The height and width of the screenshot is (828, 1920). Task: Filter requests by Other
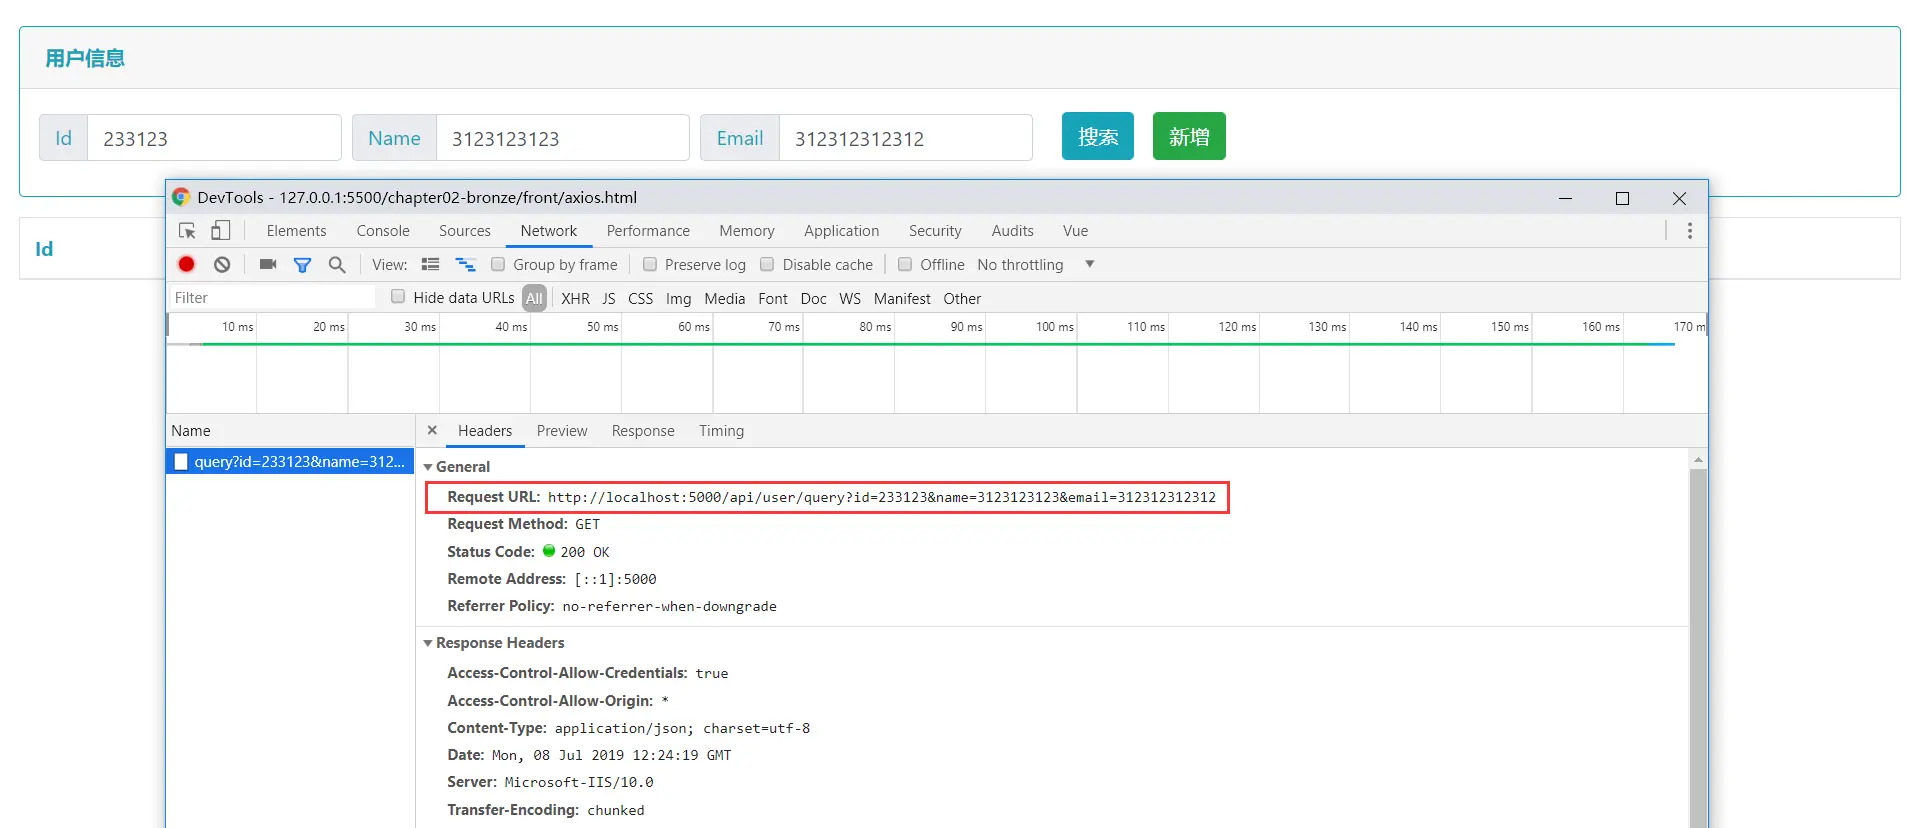pyautogui.click(x=962, y=298)
